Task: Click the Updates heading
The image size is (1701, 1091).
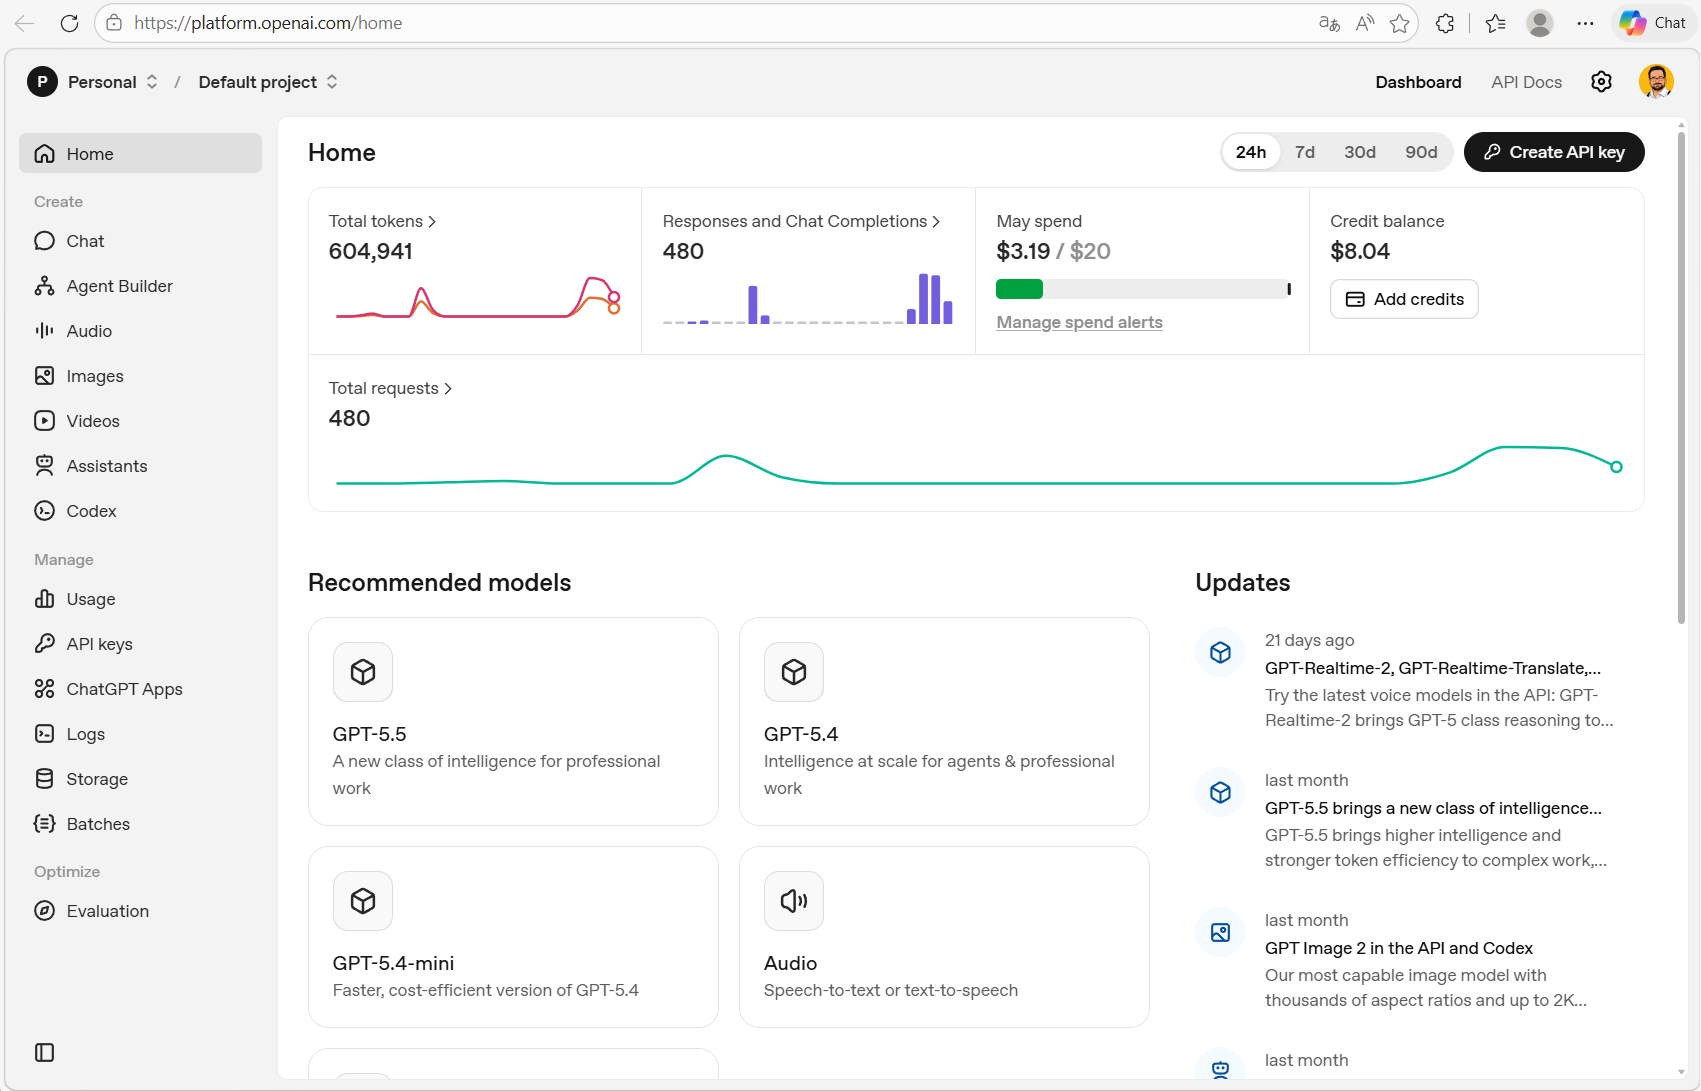Action: 1243,583
